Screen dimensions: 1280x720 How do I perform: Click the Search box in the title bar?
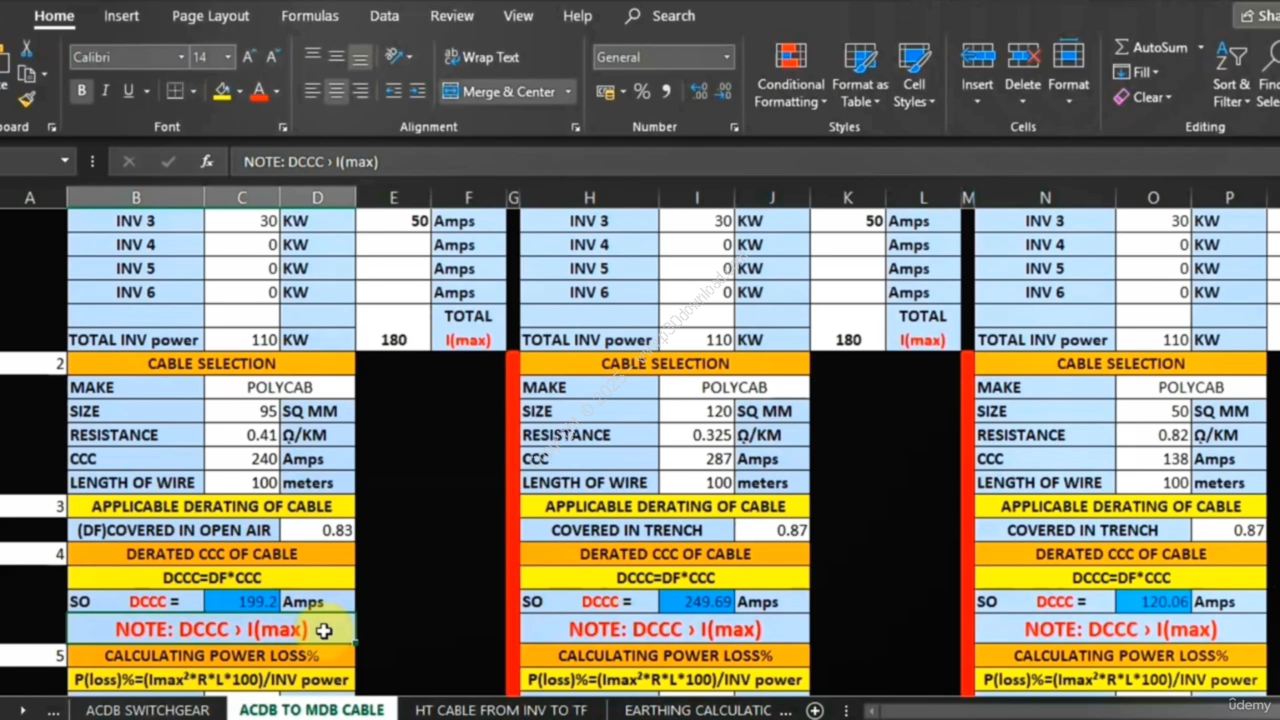[x=660, y=16]
